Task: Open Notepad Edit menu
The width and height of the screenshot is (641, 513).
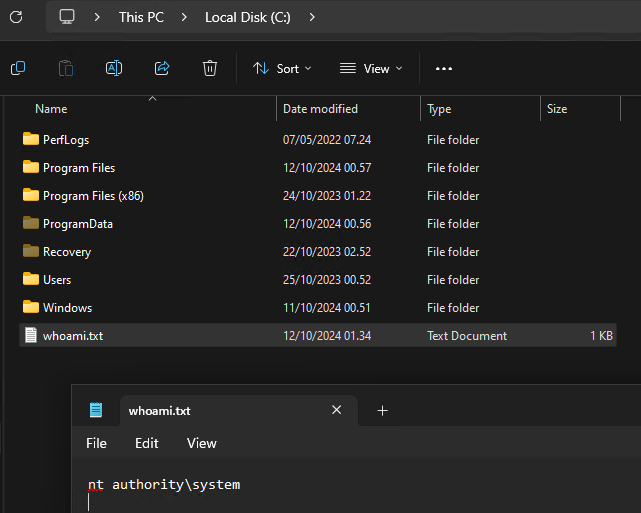Action: pos(146,443)
